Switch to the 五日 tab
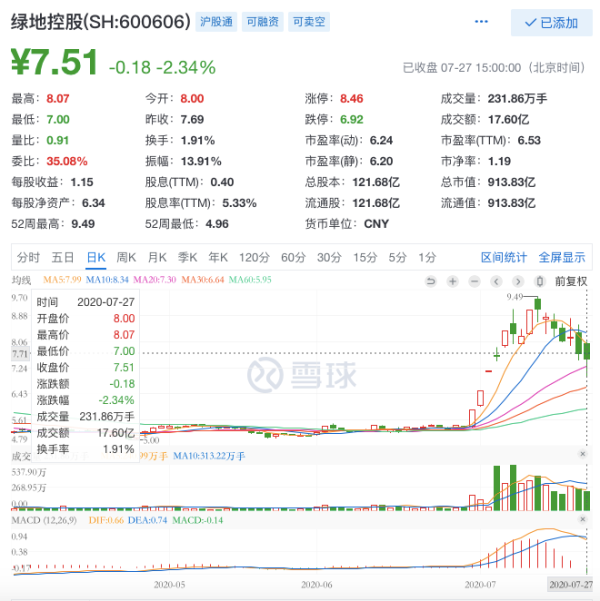Viewport: 600px width, 601px height. (62, 258)
